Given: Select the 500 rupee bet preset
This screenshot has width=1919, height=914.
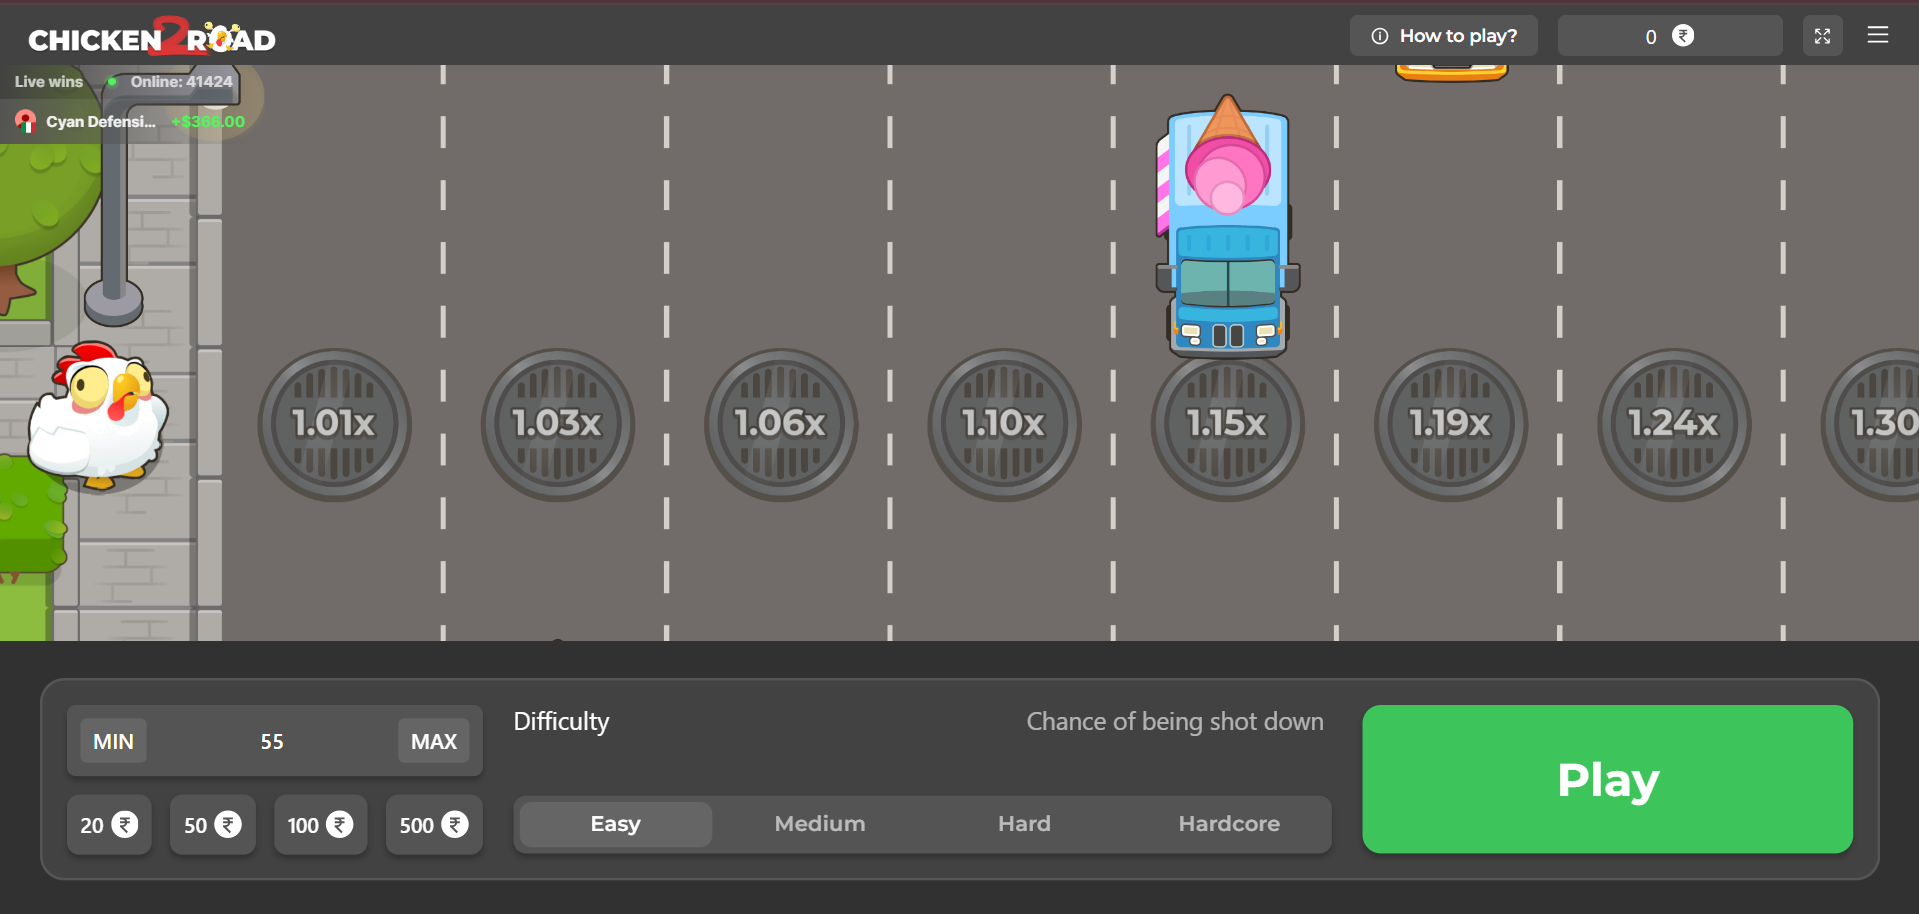Looking at the screenshot, I should click(x=434, y=825).
